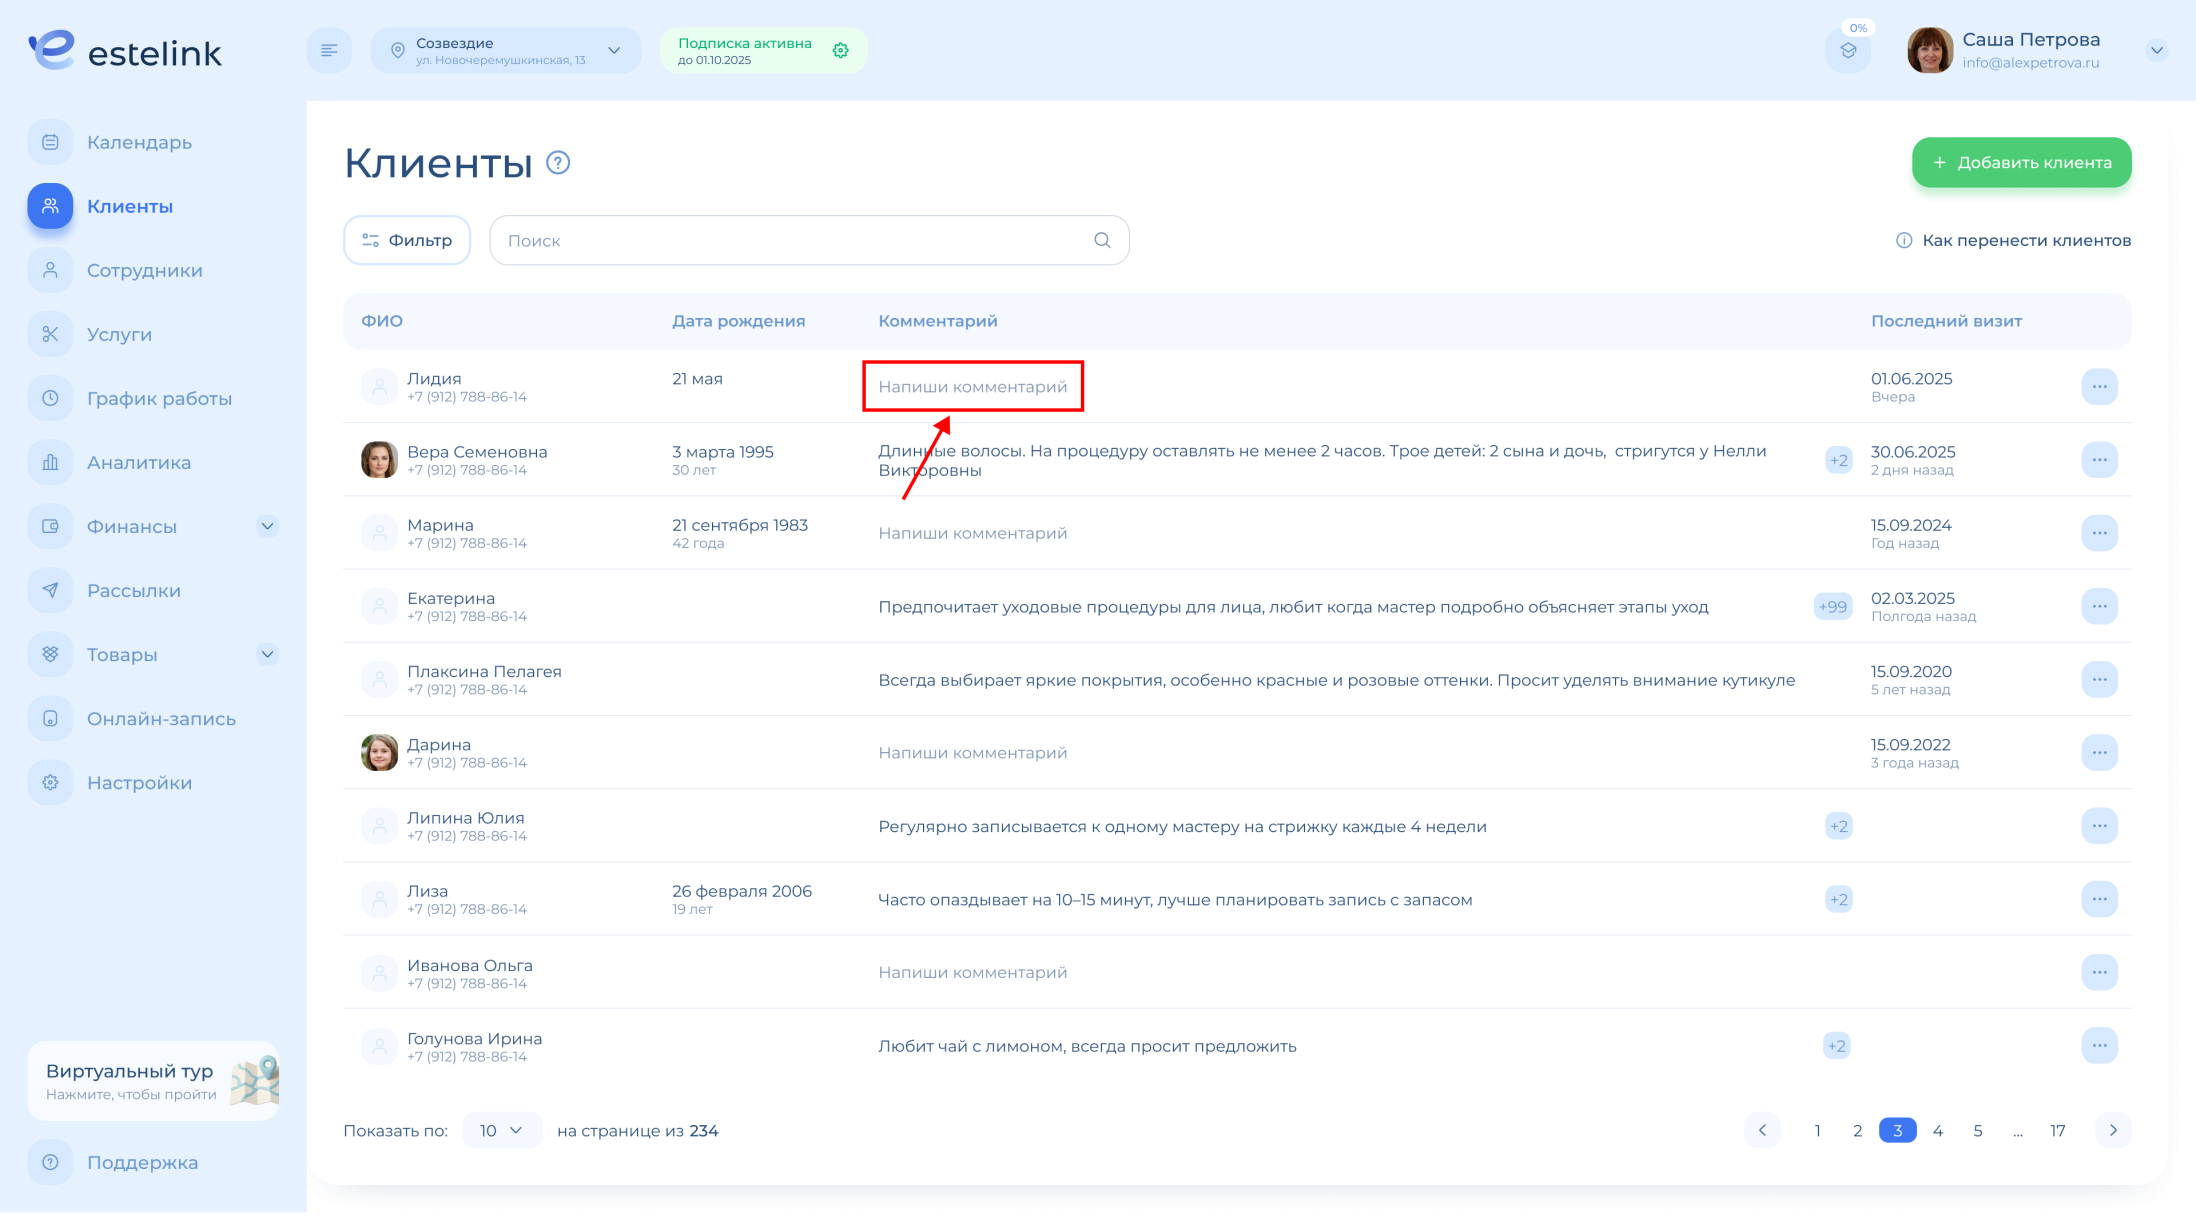Viewport: 2196px width, 1217px height.
Task: Open the rows-per-page dropdown showing 10
Action: [501, 1130]
